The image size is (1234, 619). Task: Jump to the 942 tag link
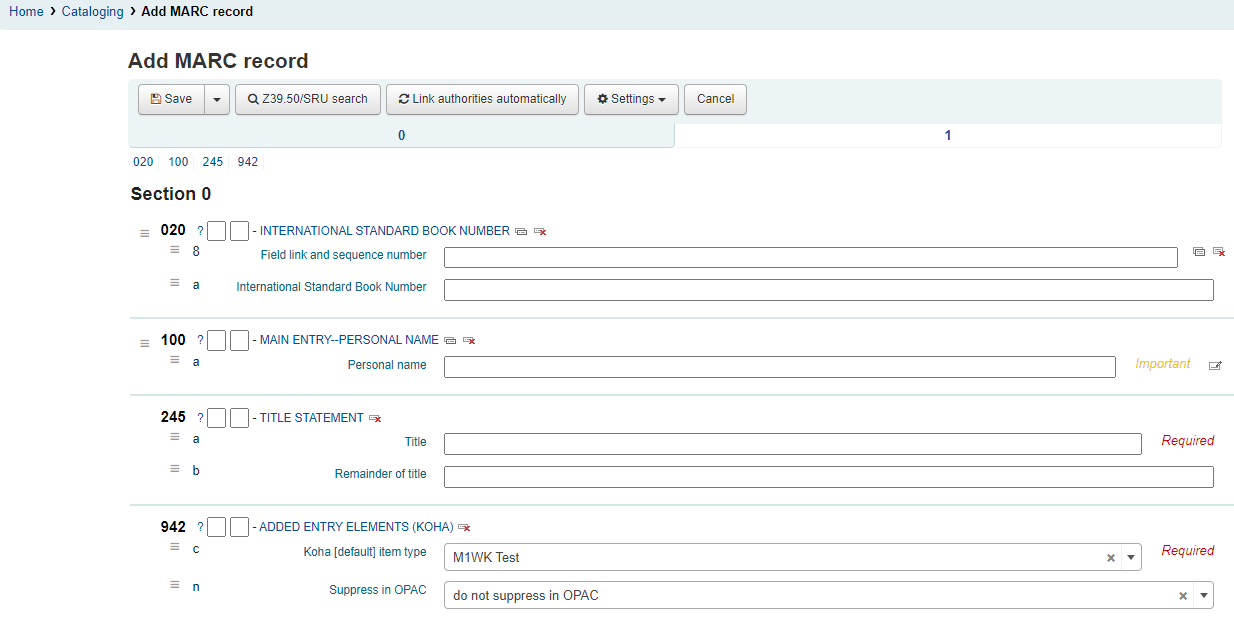(x=248, y=162)
